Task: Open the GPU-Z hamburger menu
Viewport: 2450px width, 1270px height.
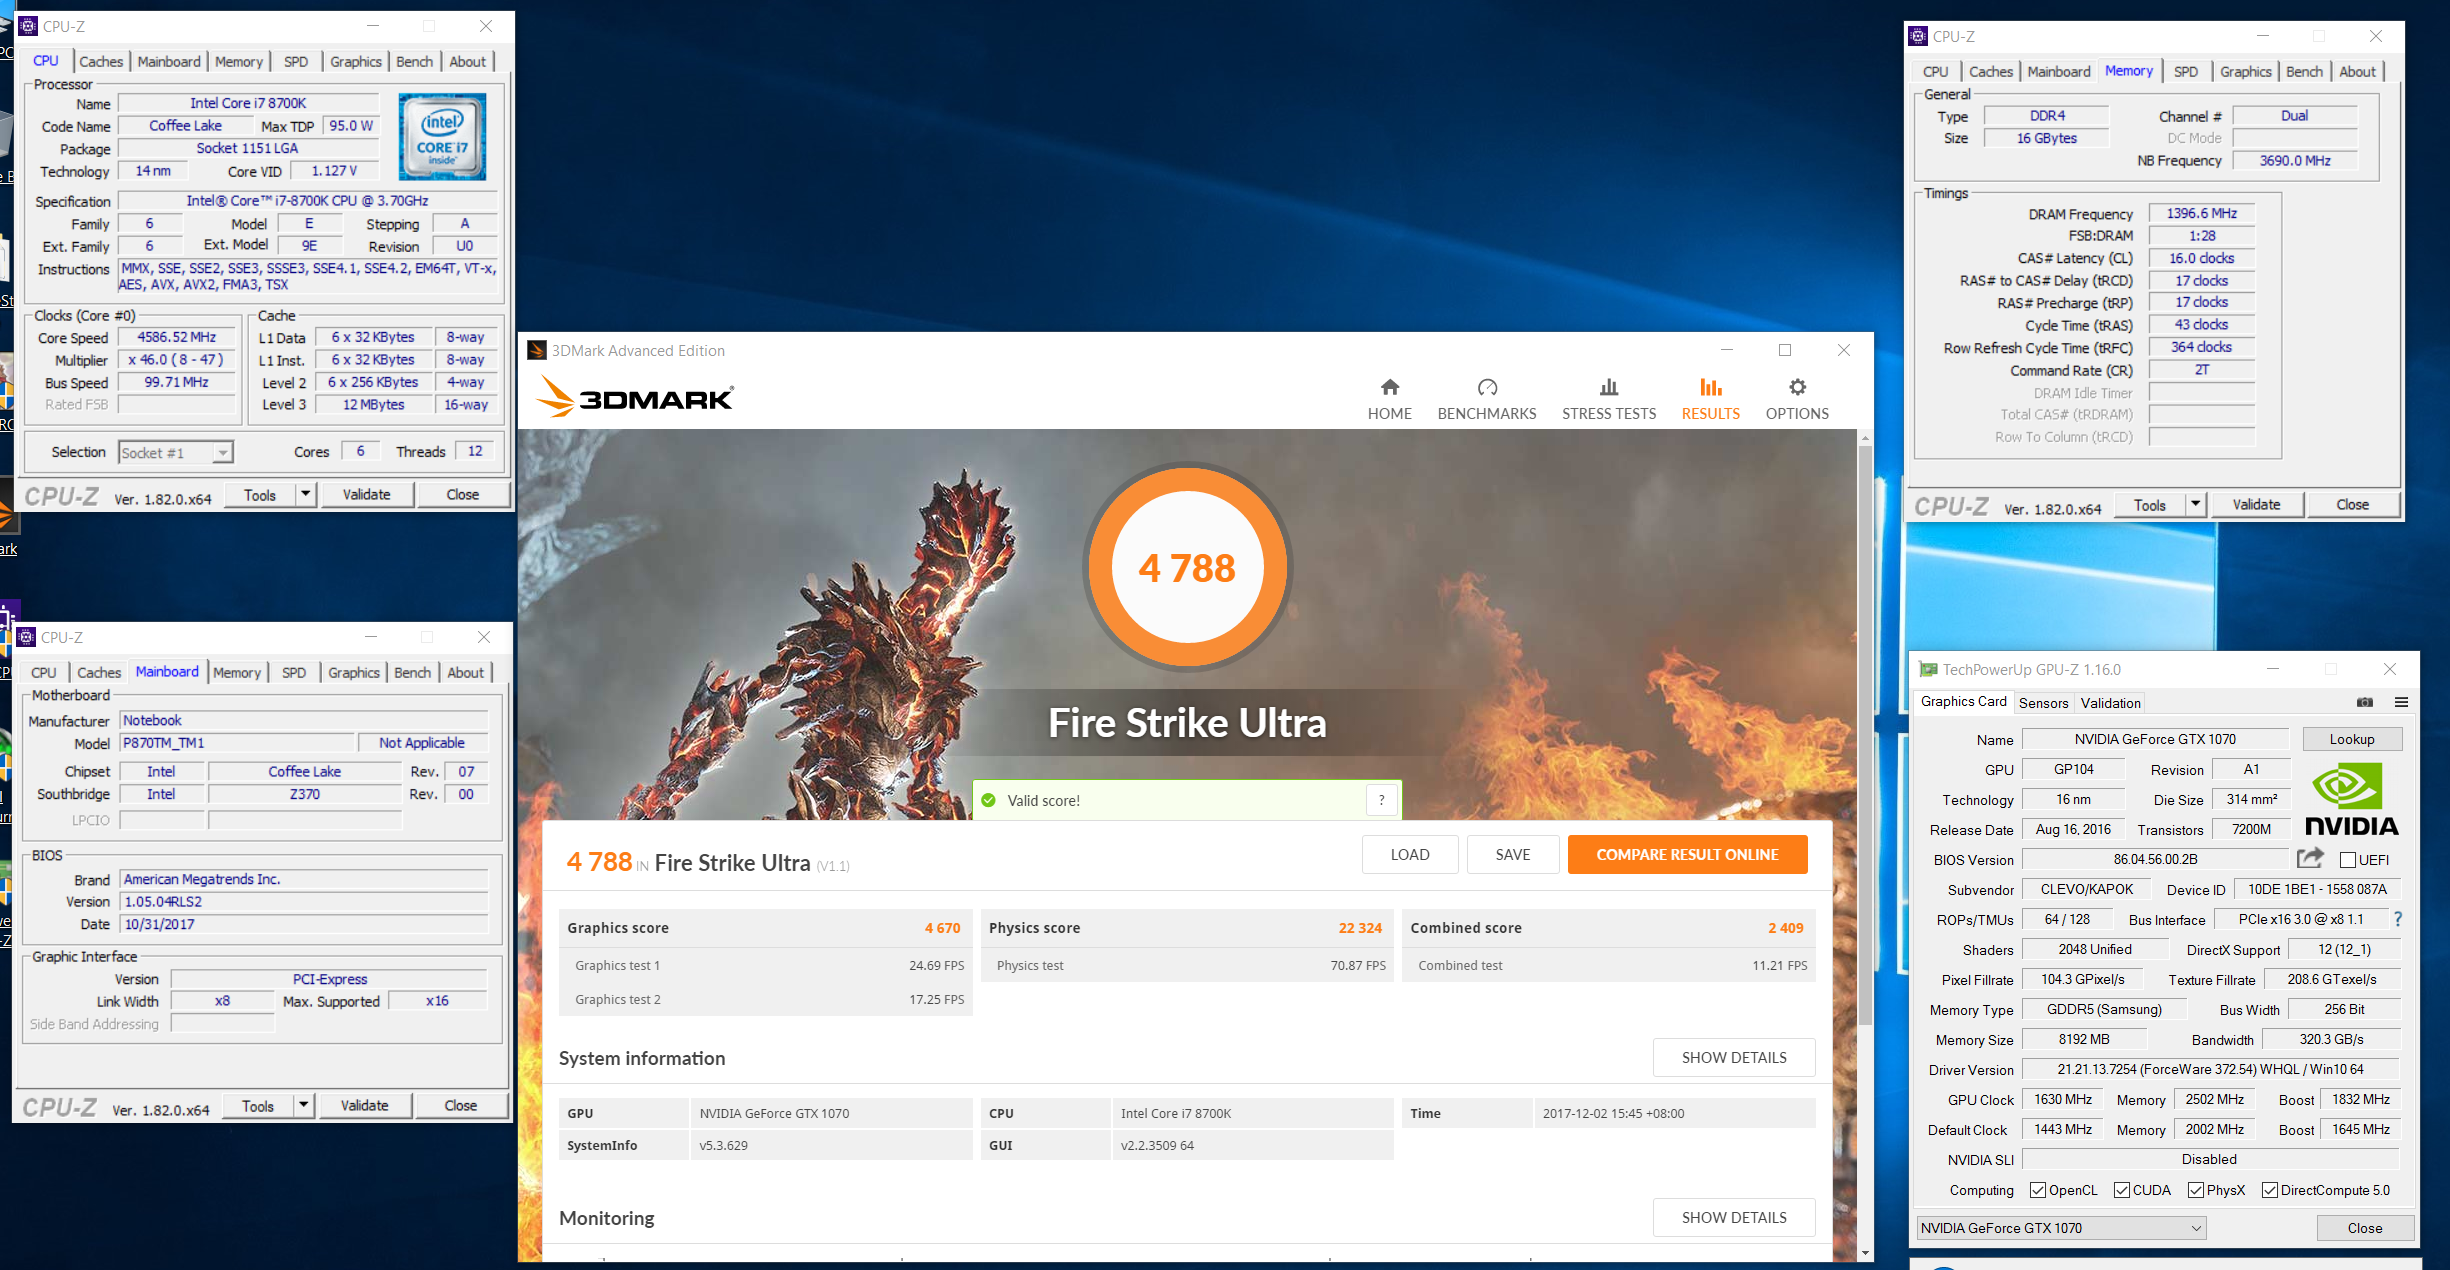Action: pyautogui.click(x=2401, y=702)
